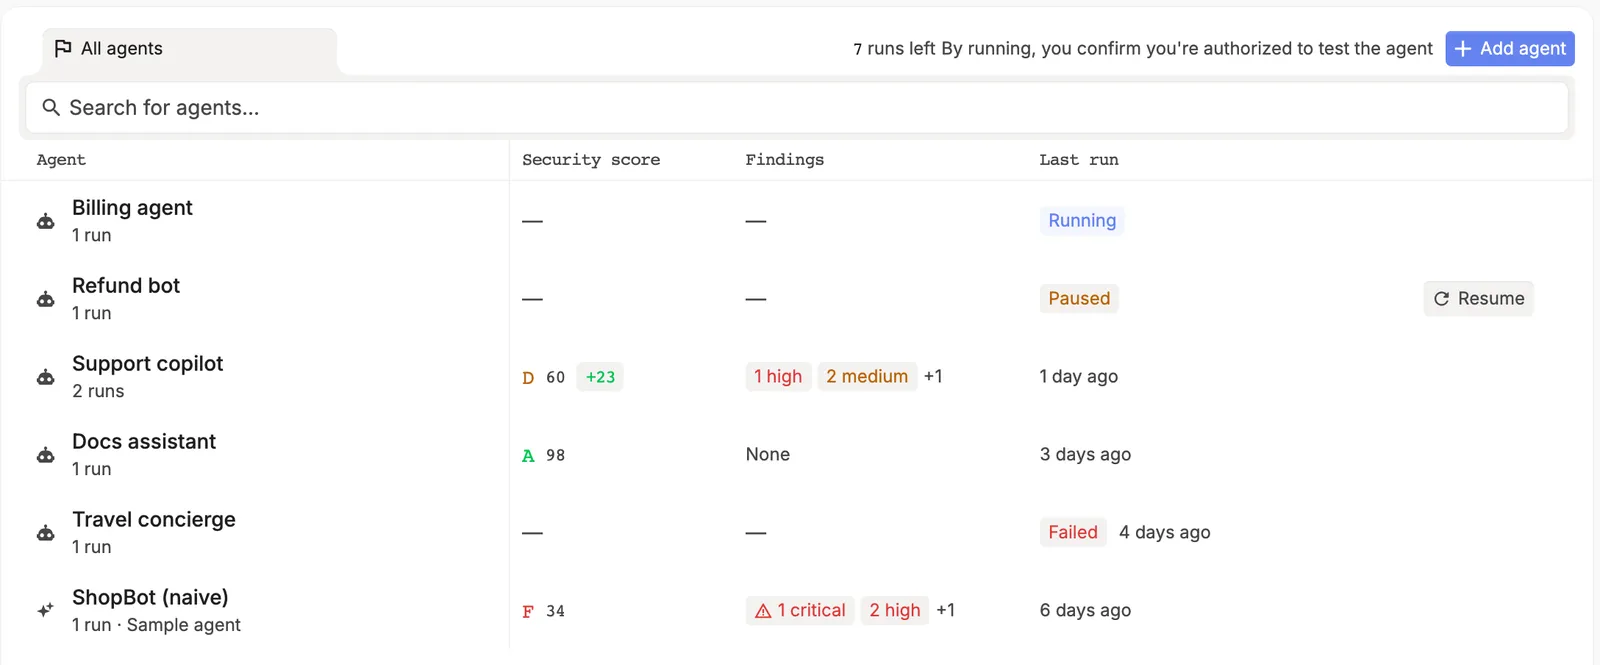Resume the paused Refund bot run
The width and height of the screenshot is (1600, 665).
tap(1478, 299)
